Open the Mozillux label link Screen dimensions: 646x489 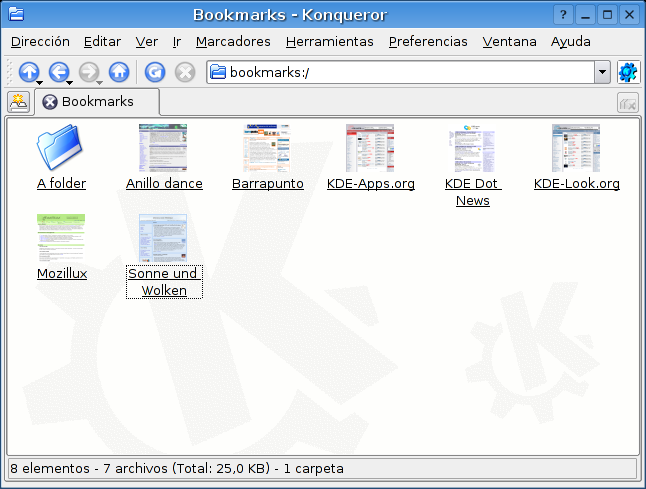(62, 274)
